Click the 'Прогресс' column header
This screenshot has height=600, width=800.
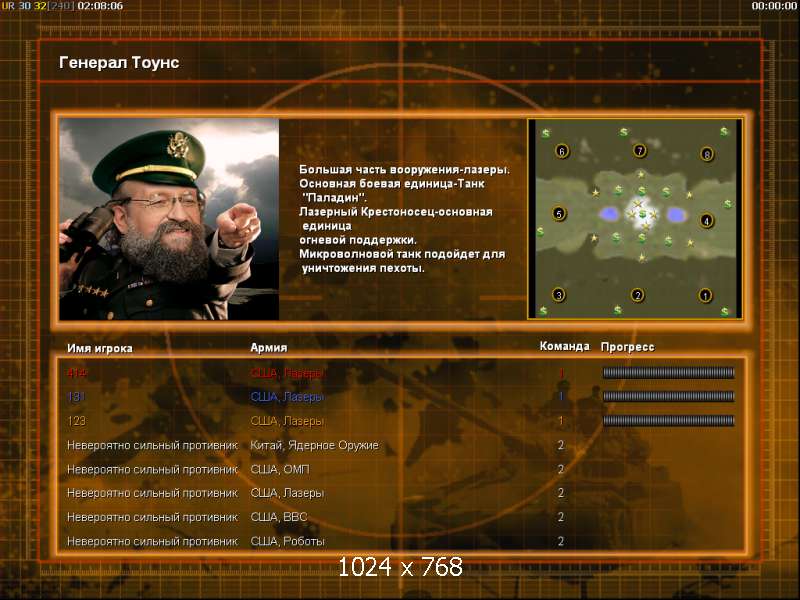[628, 347]
